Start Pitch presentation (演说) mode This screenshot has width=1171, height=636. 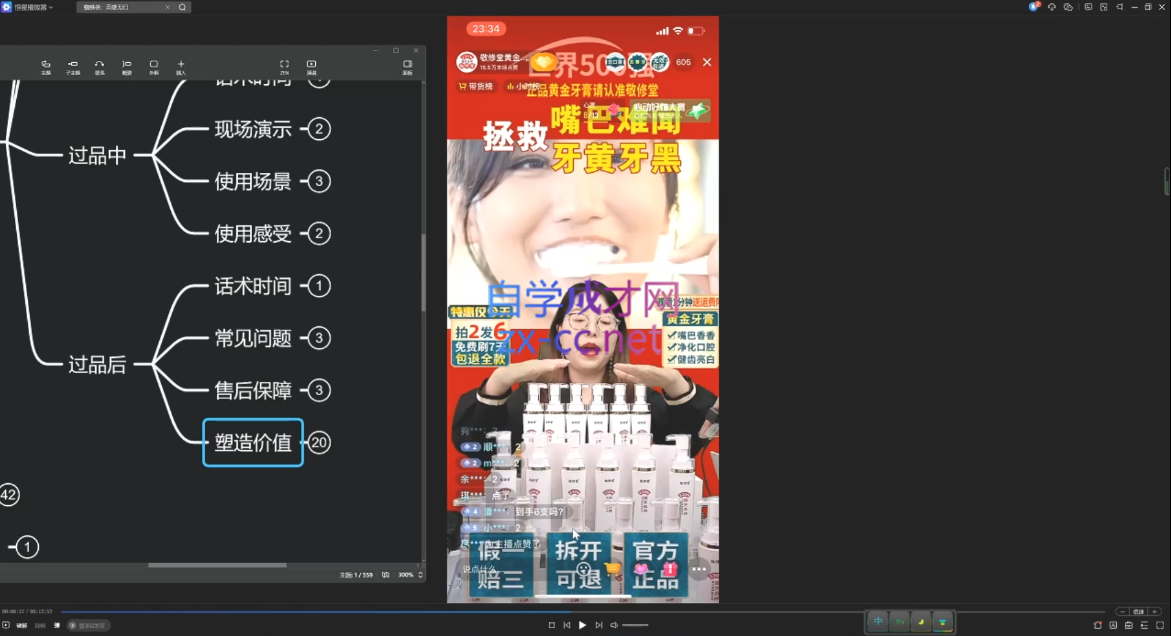coord(311,67)
